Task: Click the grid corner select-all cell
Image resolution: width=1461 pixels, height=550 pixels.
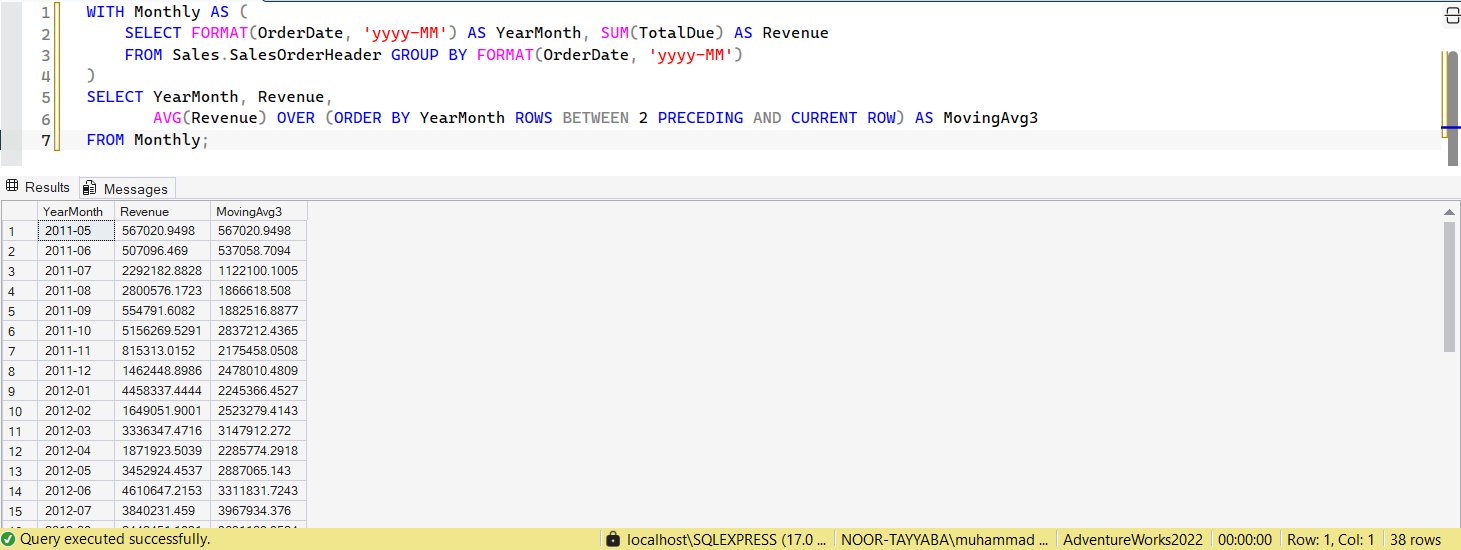Action: (x=19, y=212)
